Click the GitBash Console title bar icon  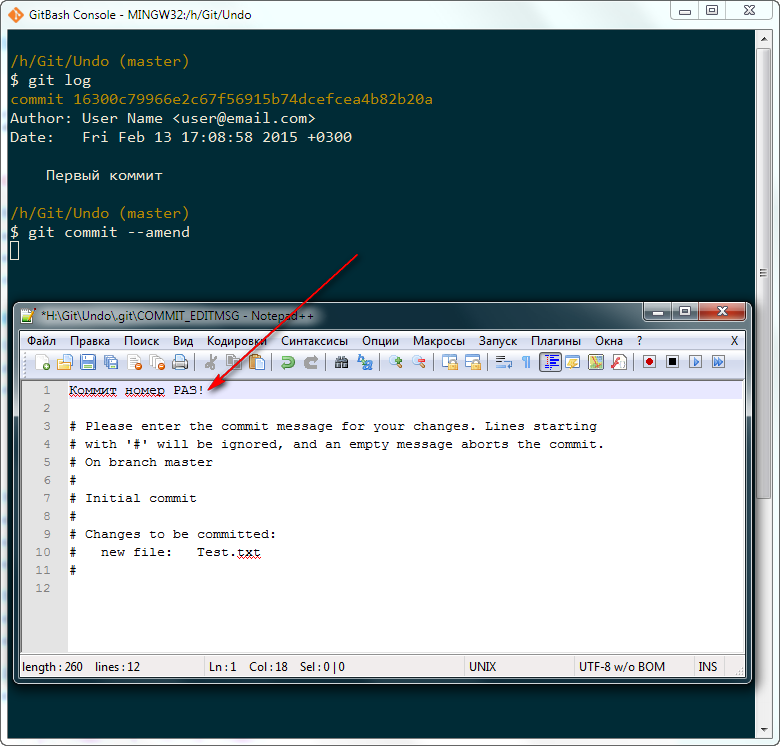16,15
